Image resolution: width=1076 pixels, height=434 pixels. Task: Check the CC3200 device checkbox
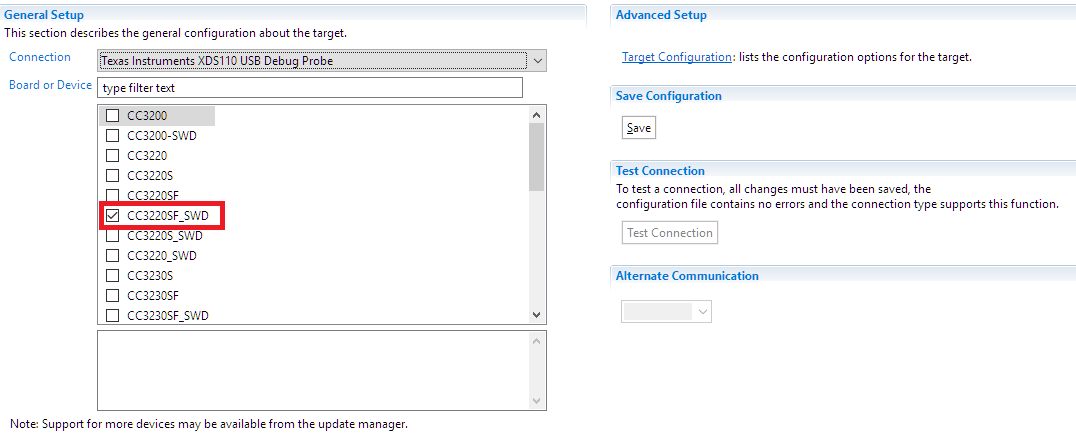point(113,115)
